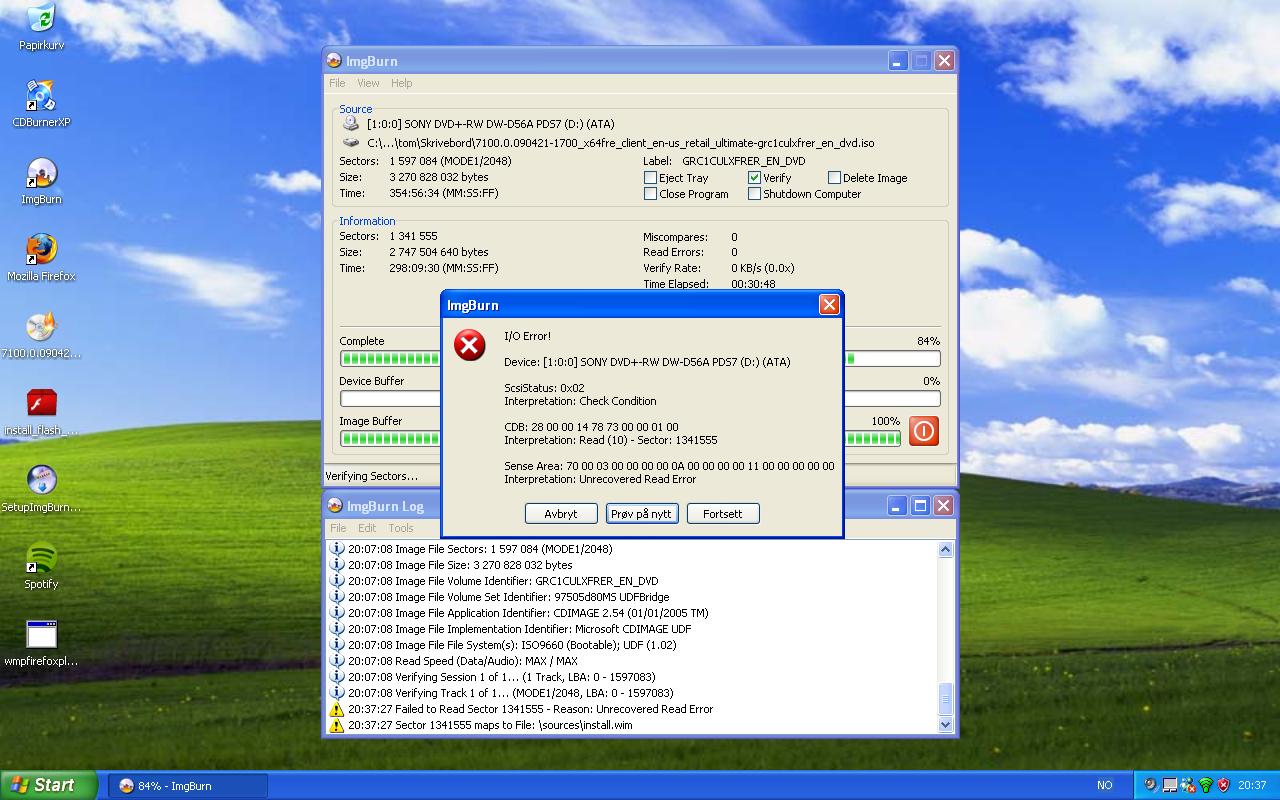Click the log scrollbar up arrow
Image resolution: width=1280 pixels, height=800 pixels.
point(945,549)
